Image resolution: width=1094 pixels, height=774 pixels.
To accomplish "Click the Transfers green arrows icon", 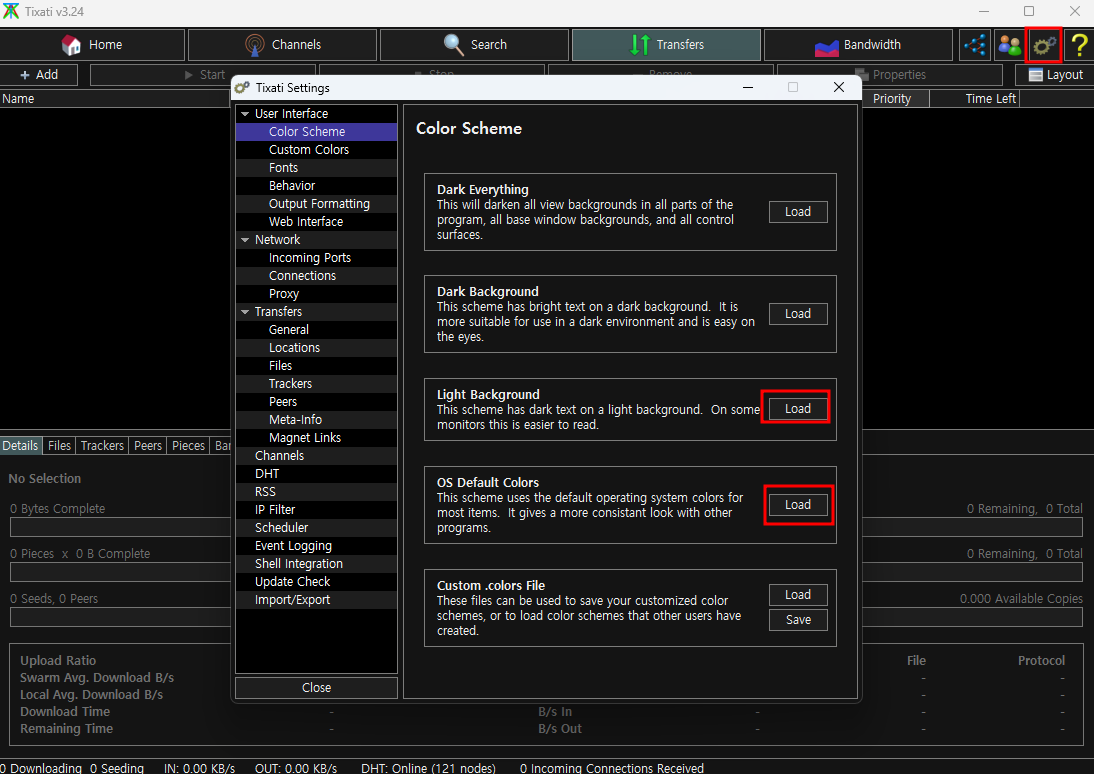I will [640, 45].
